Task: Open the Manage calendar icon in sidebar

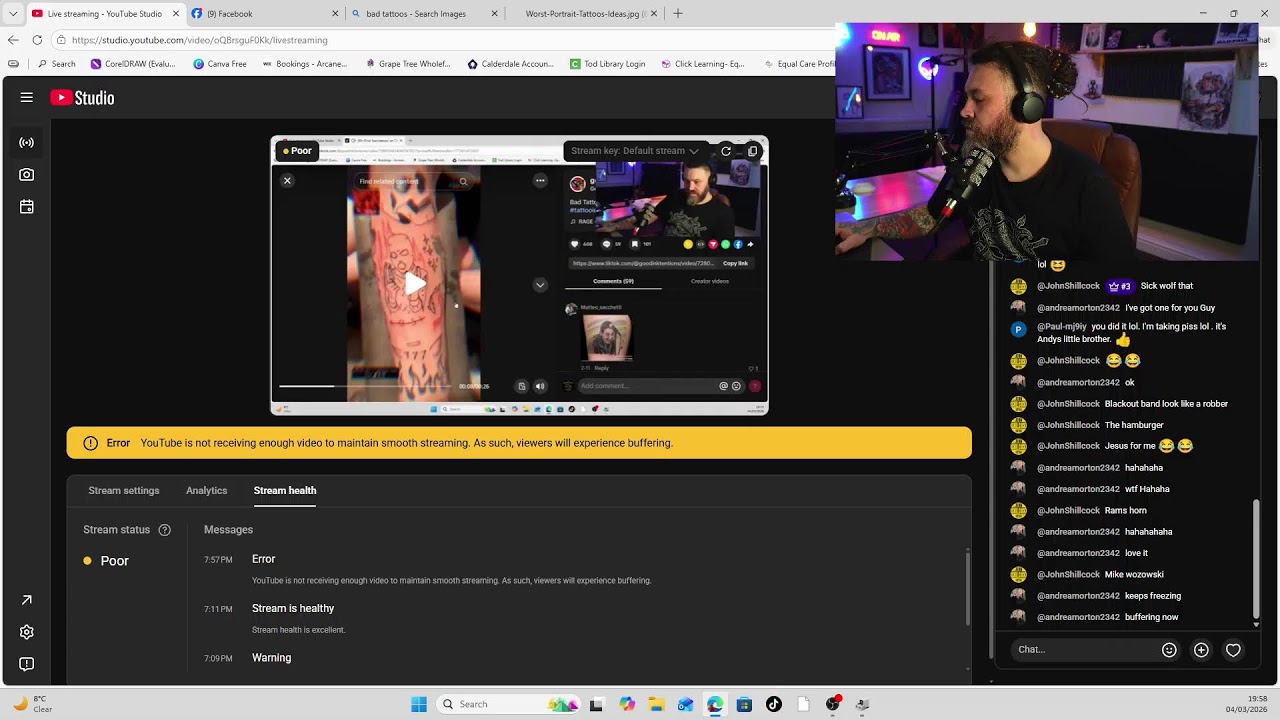Action: 27,207
